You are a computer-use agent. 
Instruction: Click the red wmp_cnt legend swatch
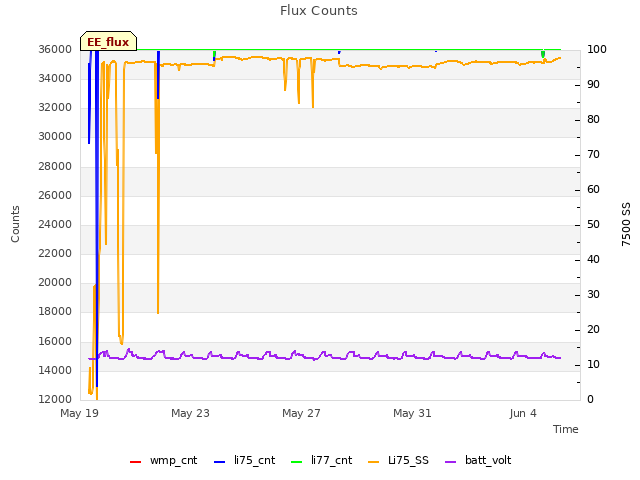pos(135,462)
